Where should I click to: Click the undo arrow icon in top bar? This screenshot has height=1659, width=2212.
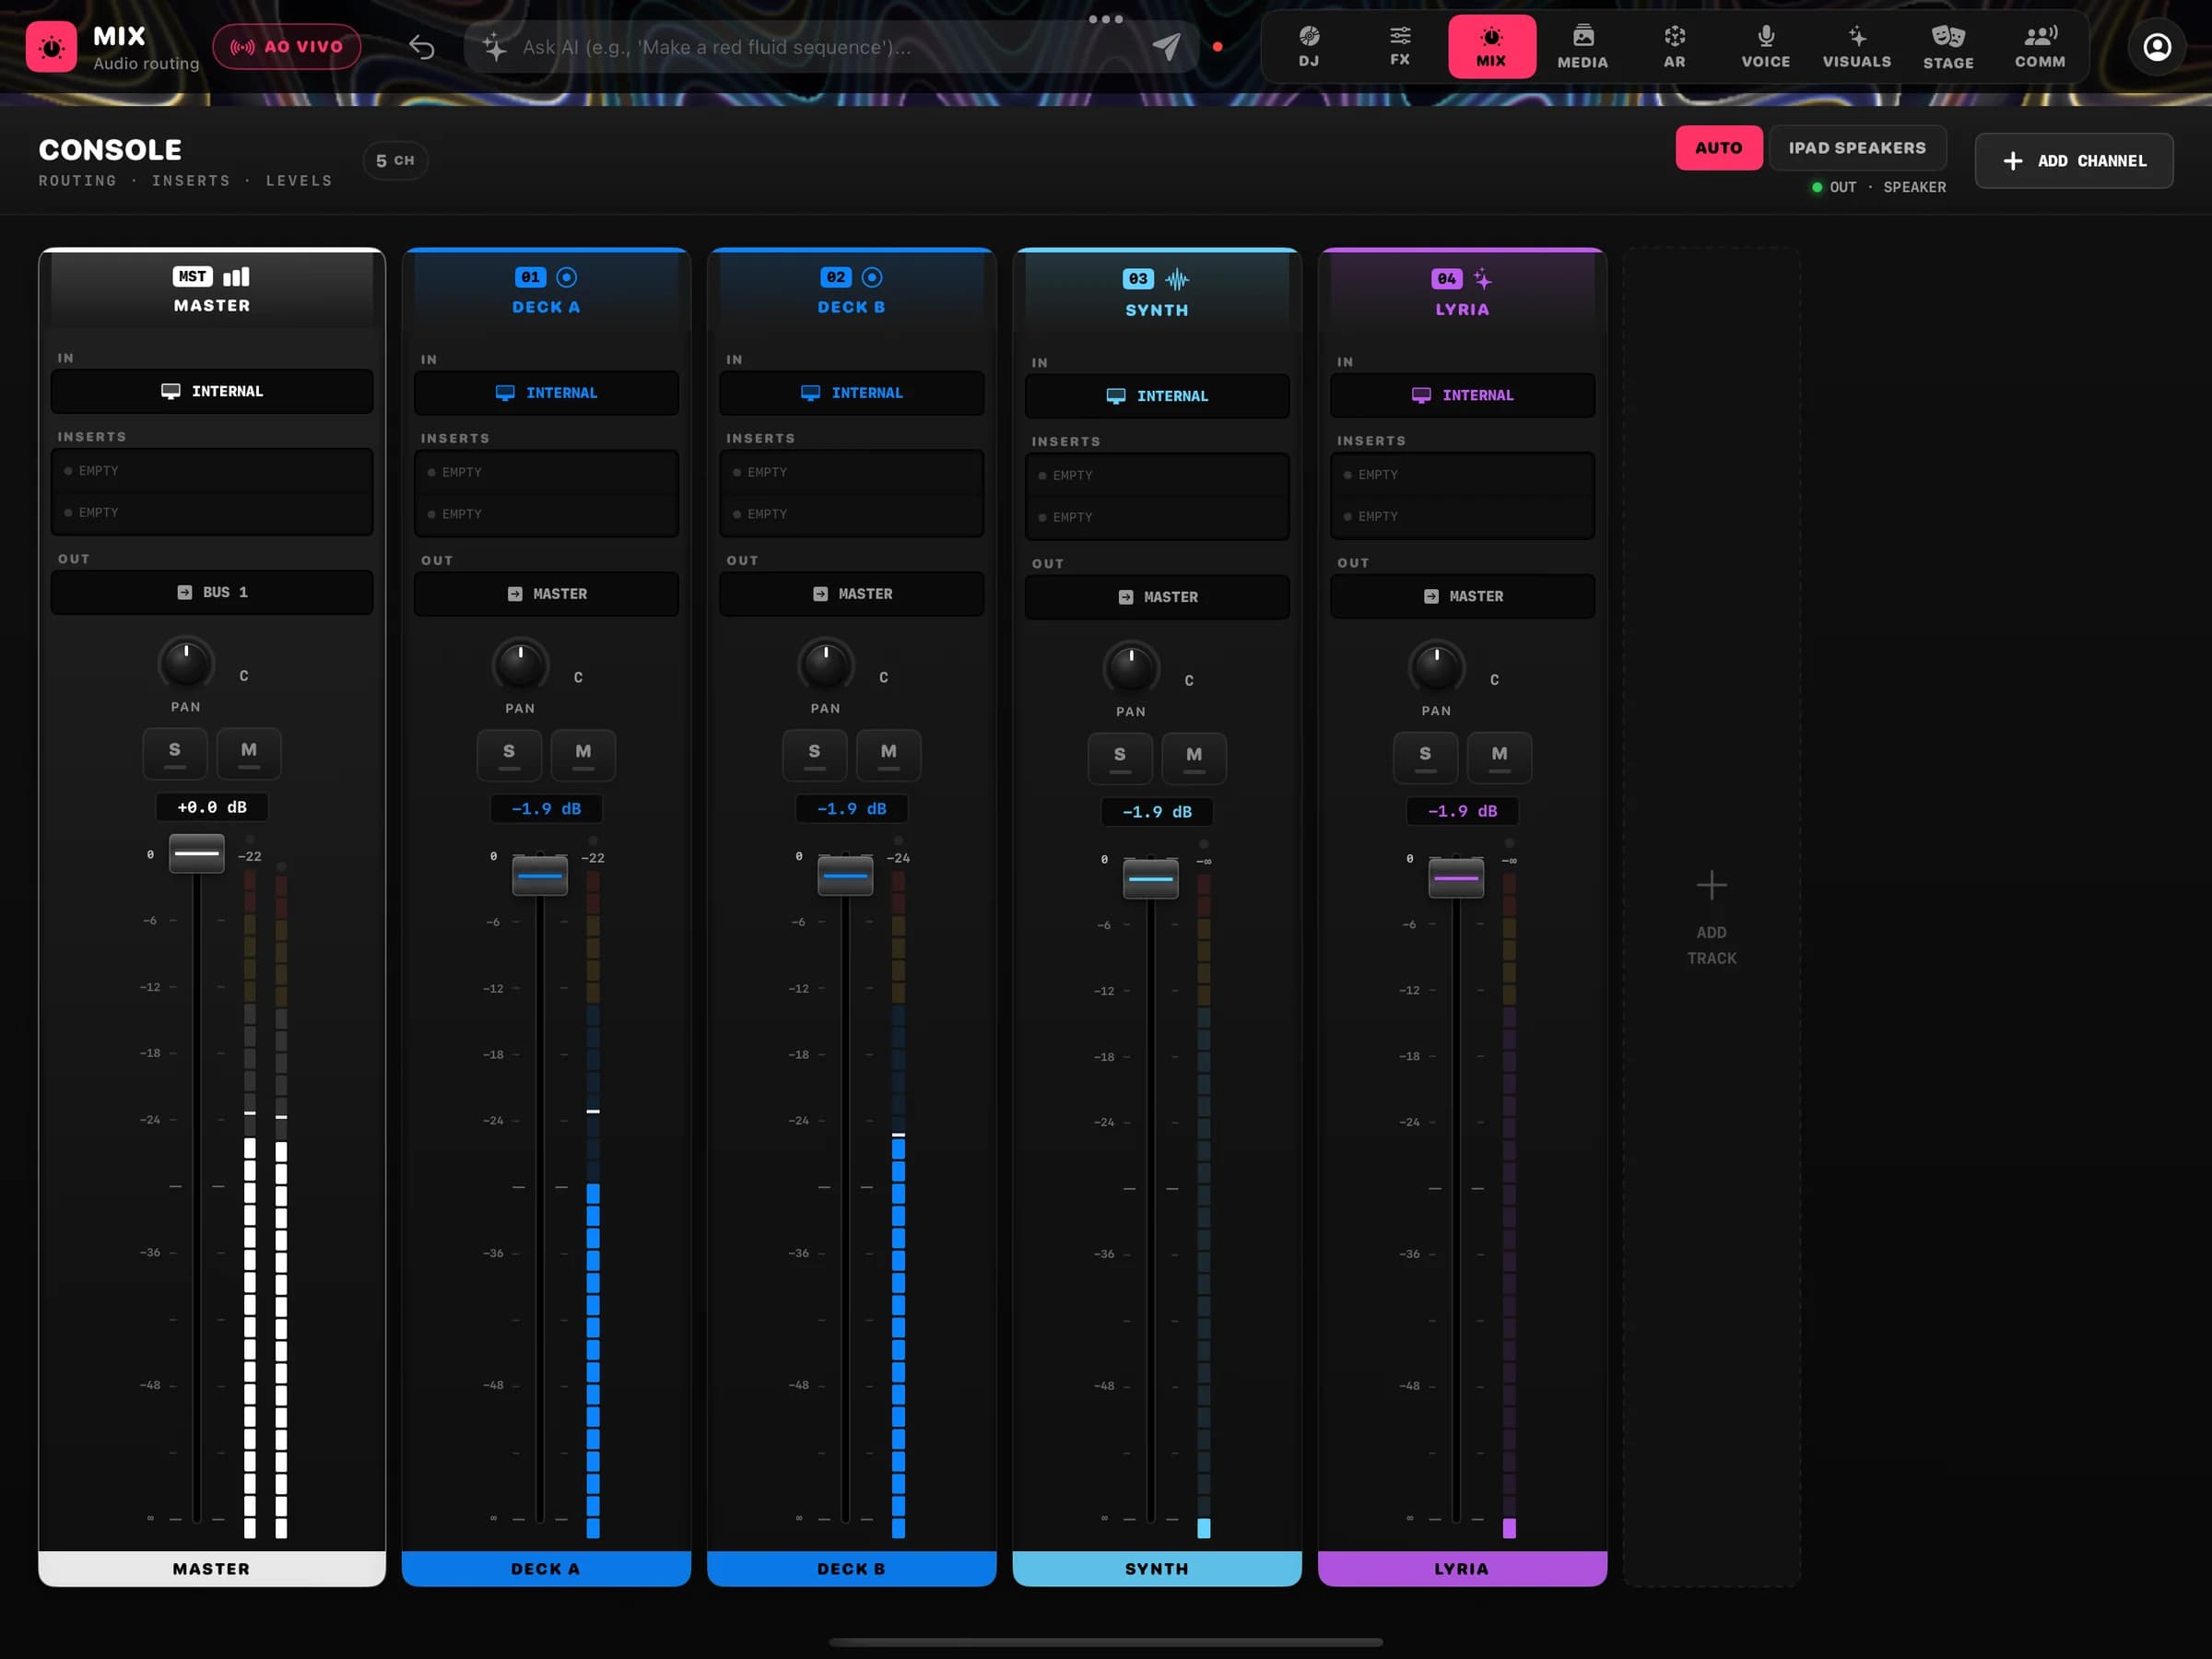421,47
